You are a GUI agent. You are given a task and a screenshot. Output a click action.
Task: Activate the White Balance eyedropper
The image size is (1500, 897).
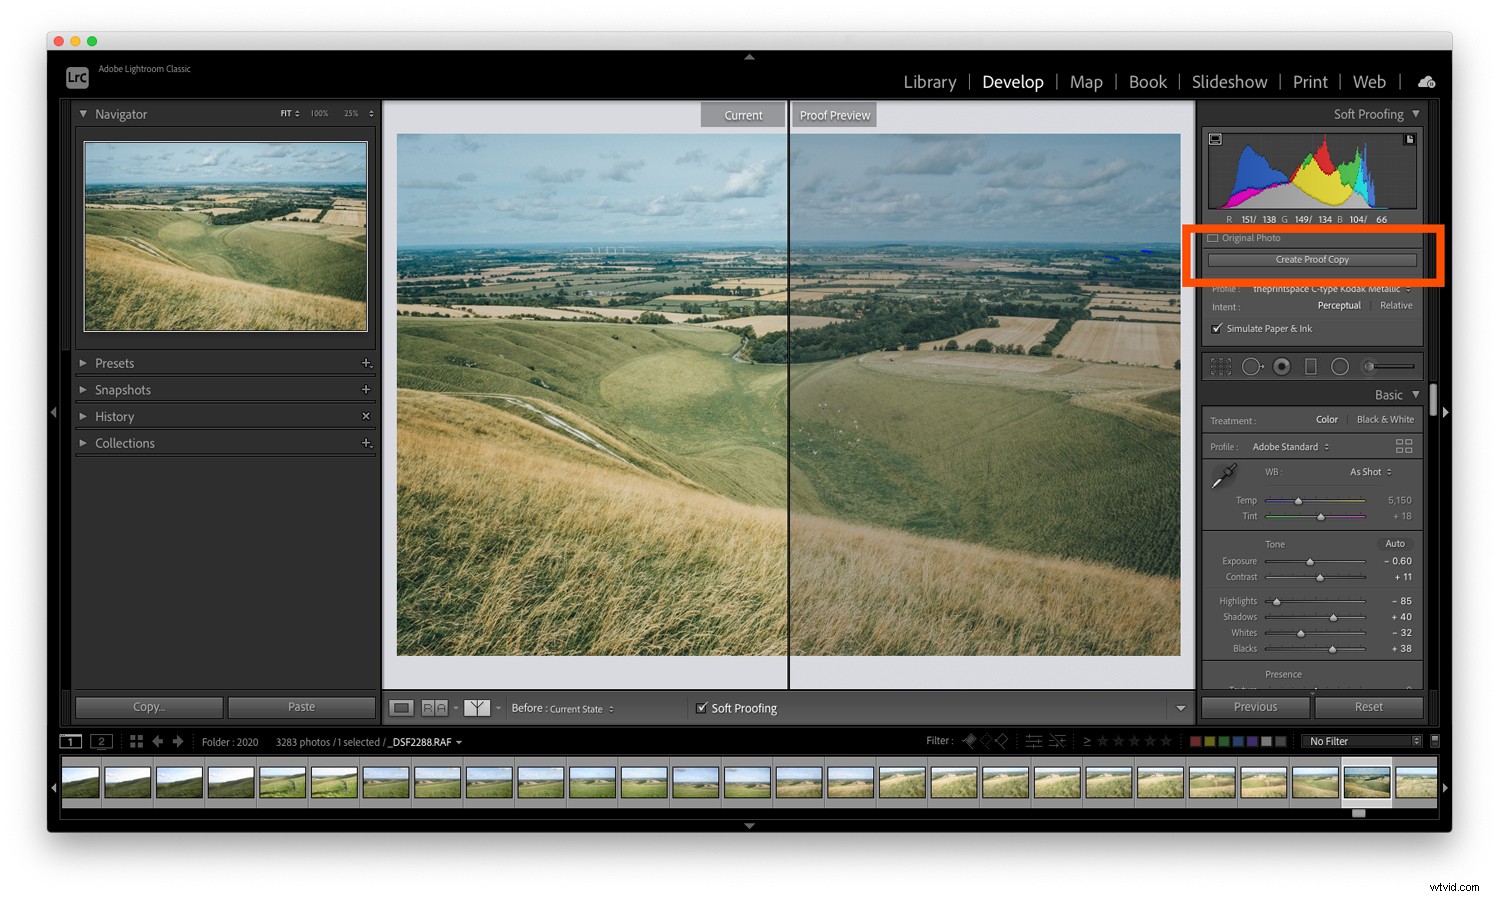tap(1223, 477)
